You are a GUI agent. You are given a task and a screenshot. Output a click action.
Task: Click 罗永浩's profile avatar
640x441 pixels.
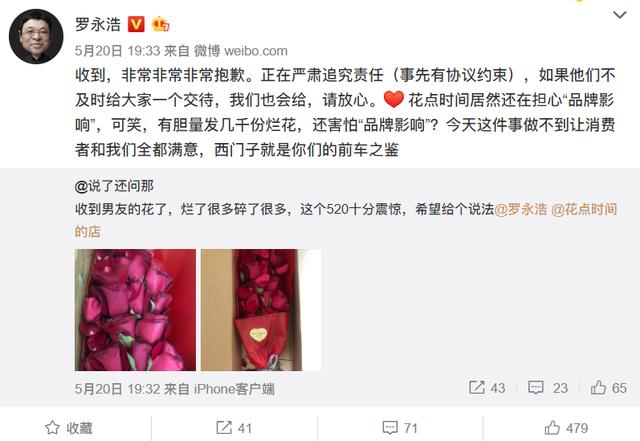click(x=36, y=36)
